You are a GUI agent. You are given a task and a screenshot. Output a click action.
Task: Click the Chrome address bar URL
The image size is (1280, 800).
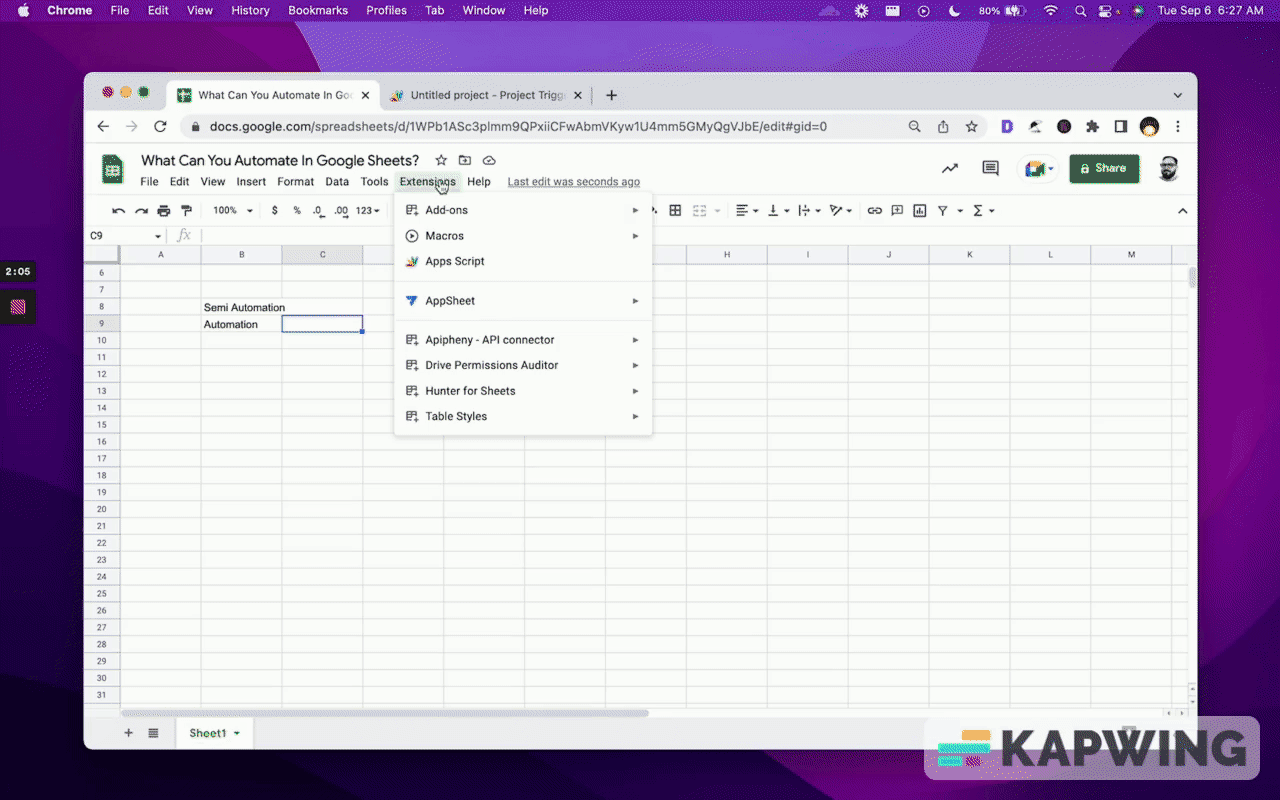[x=518, y=127]
